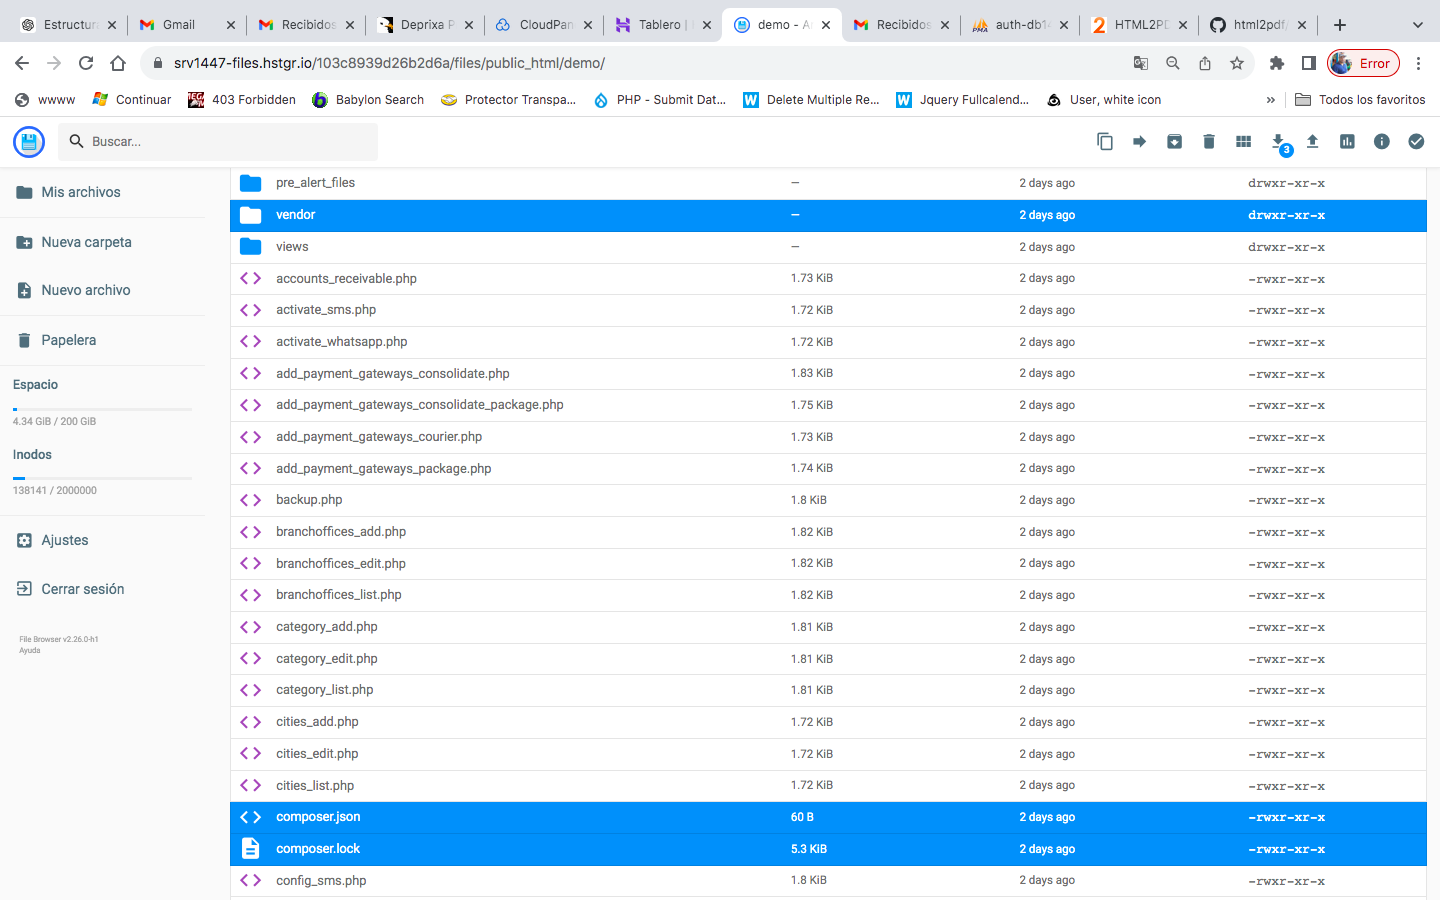Expand the hidden bookmarks chevron
Viewport: 1440px width, 900px height.
1270,100
